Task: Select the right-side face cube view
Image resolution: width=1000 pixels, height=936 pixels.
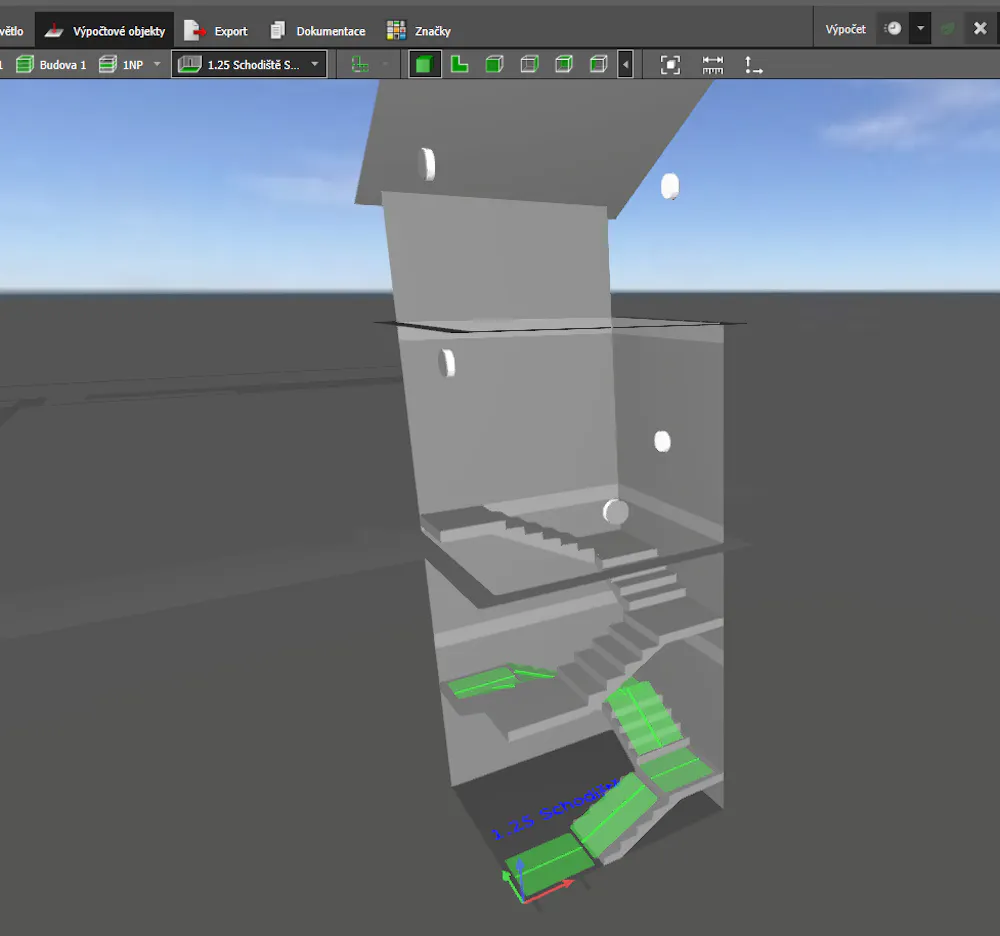Action: [564, 64]
